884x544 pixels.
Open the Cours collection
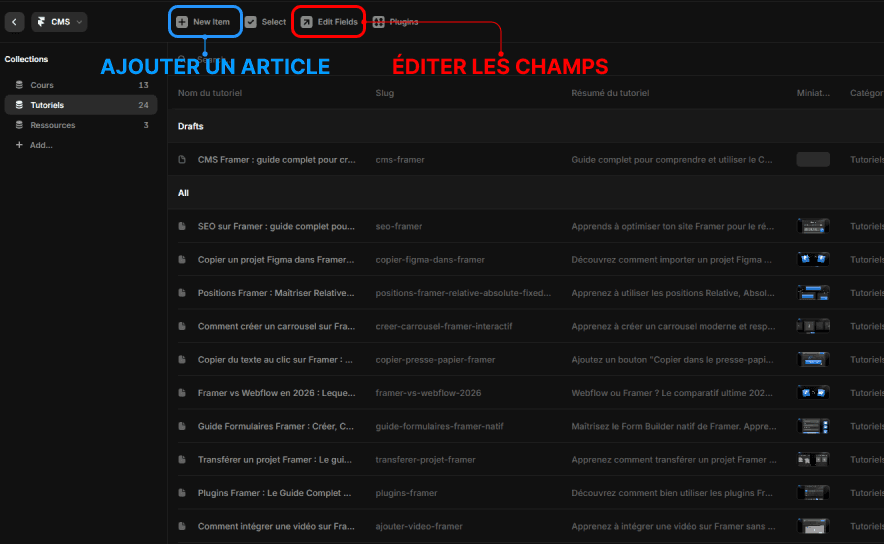[81, 85]
